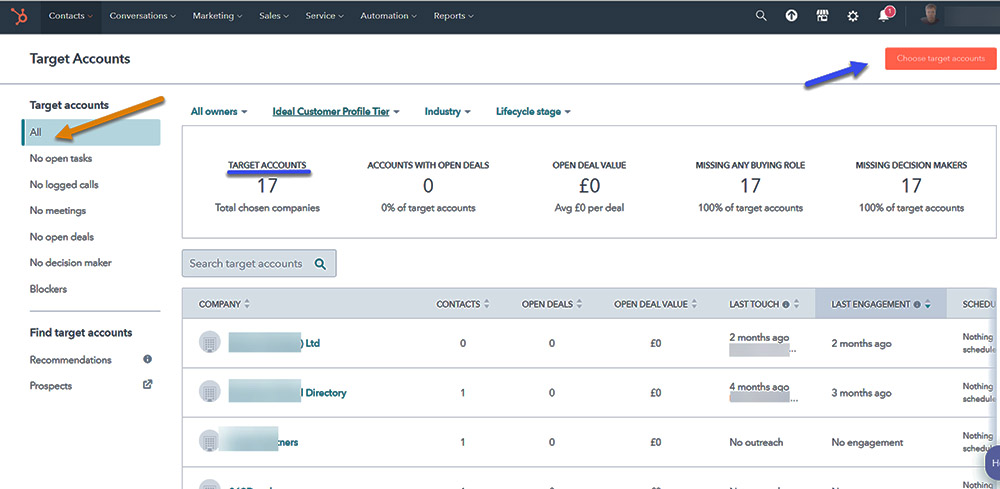1000x489 pixels.
Task: Open the Marketing menu
Action: point(217,16)
